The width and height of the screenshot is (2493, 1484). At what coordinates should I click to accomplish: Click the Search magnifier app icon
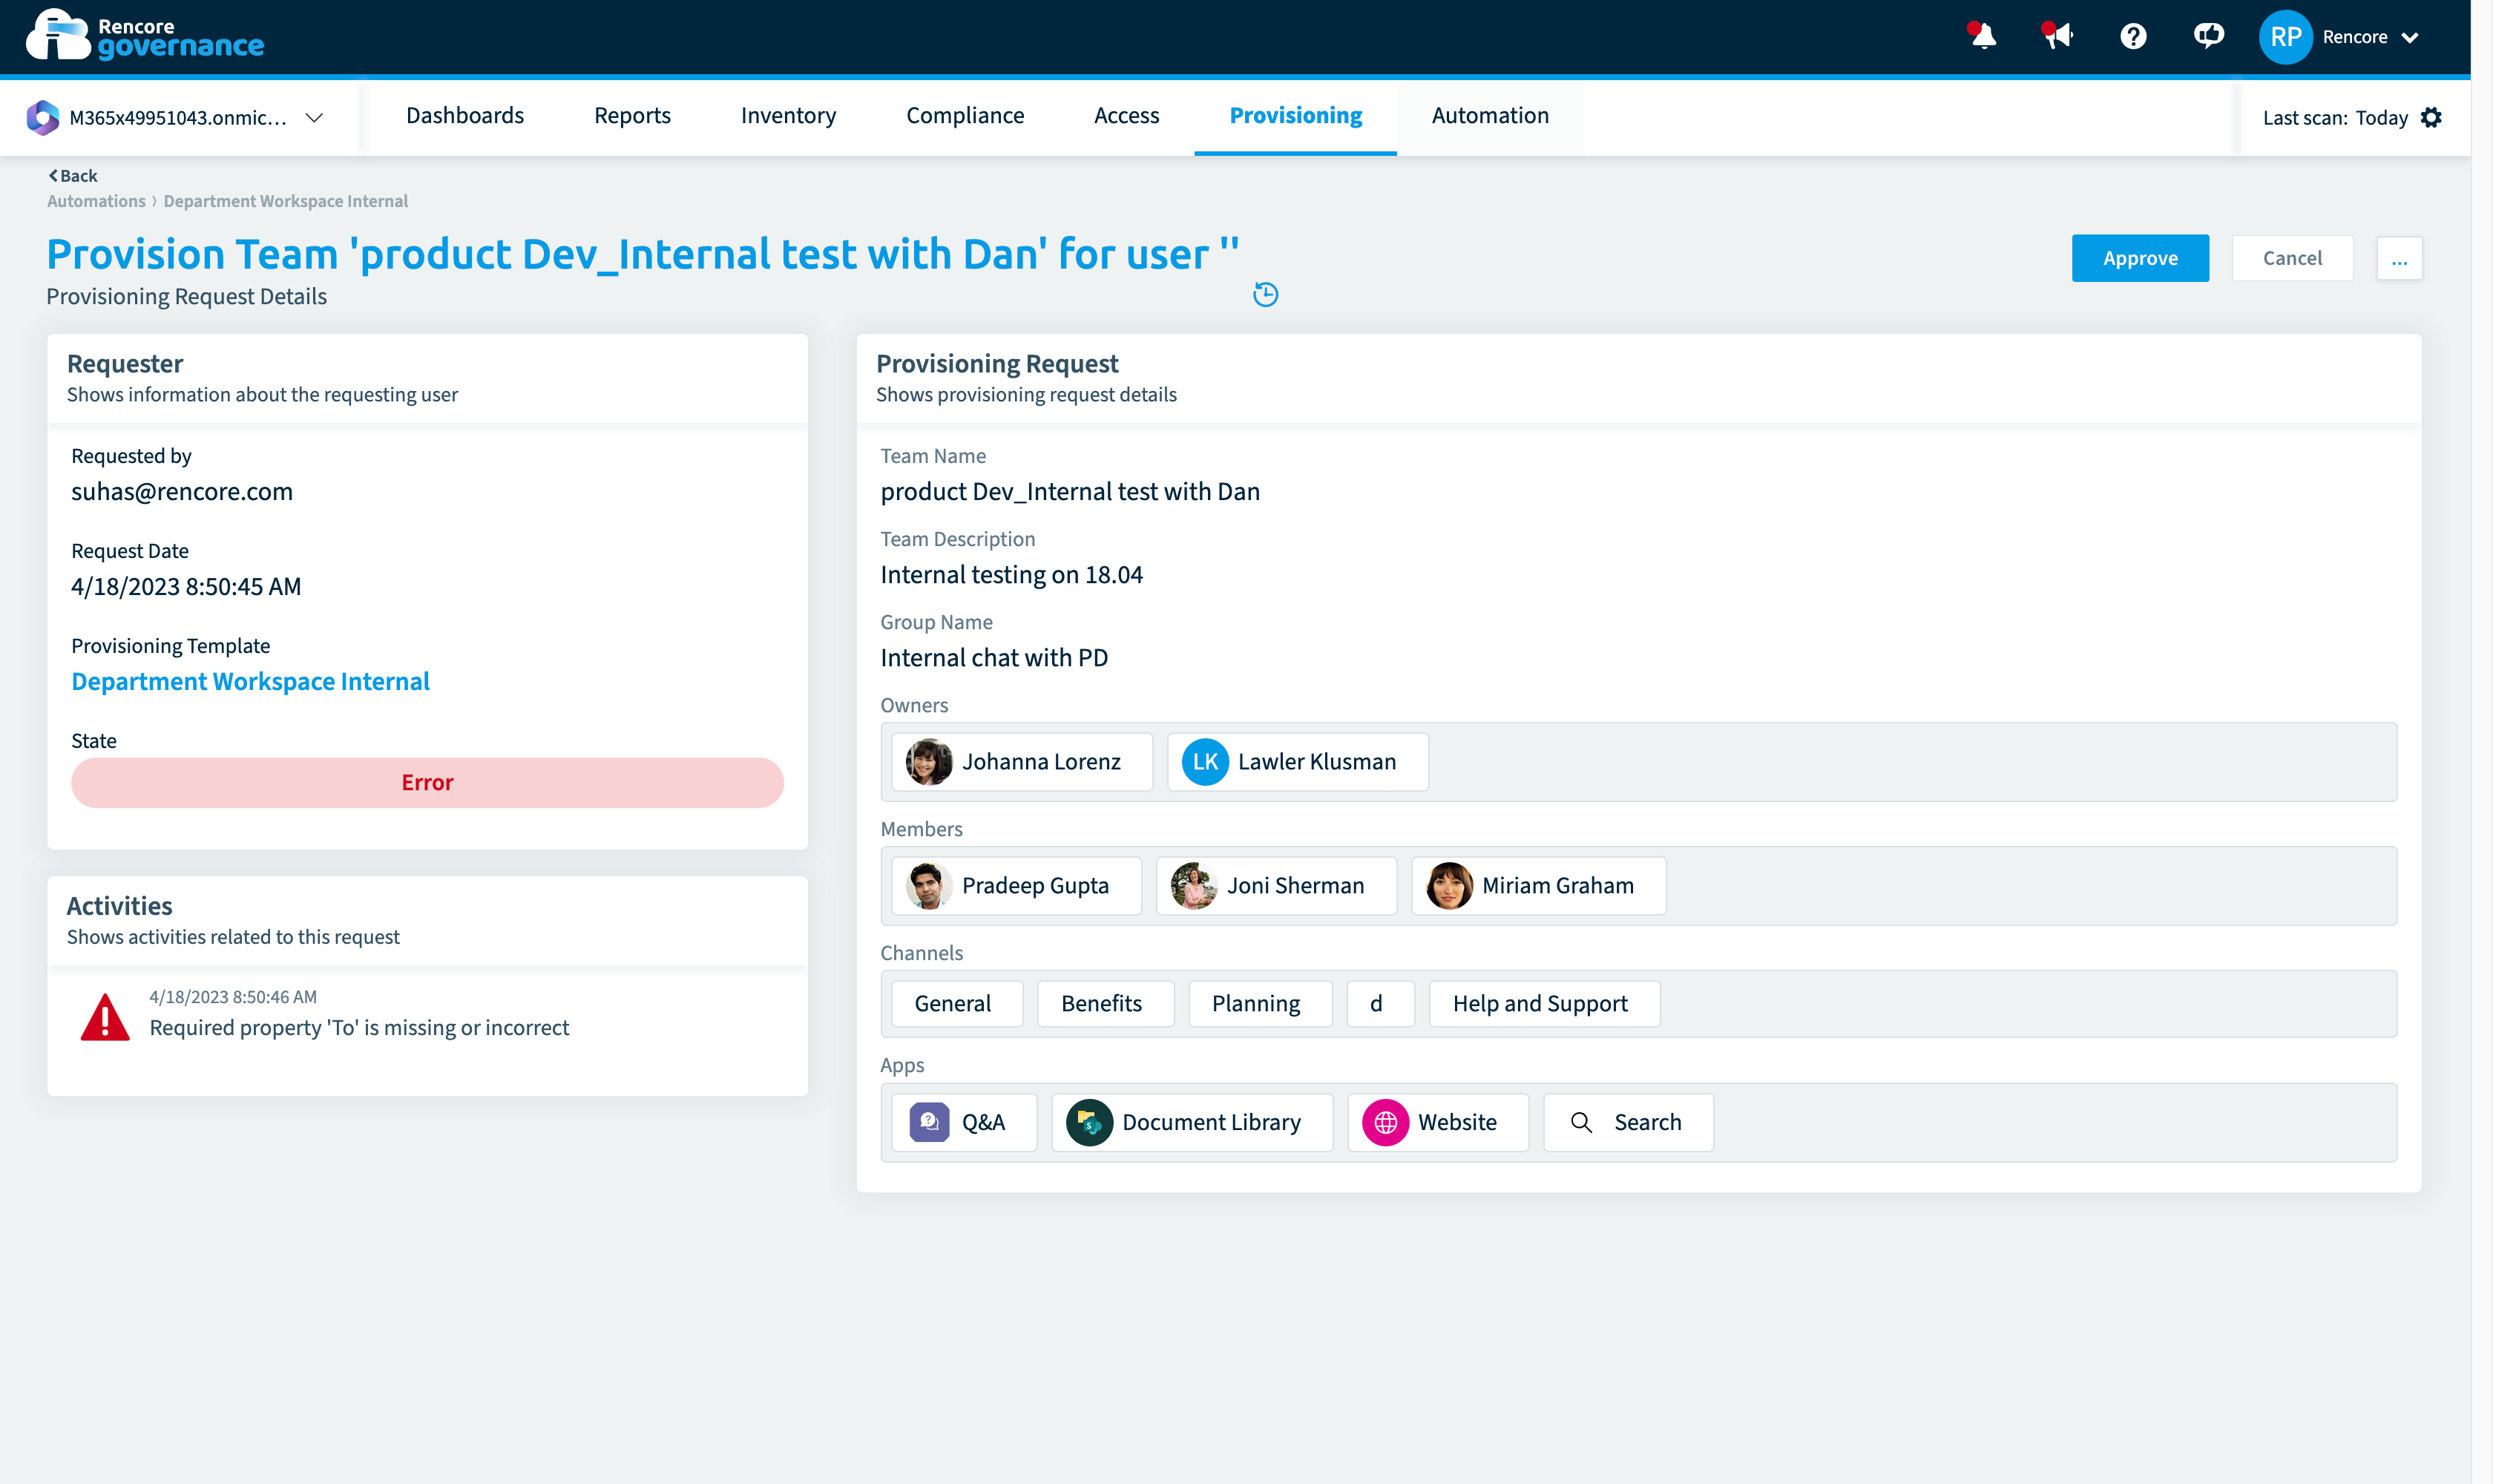[x=1580, y=1122]
